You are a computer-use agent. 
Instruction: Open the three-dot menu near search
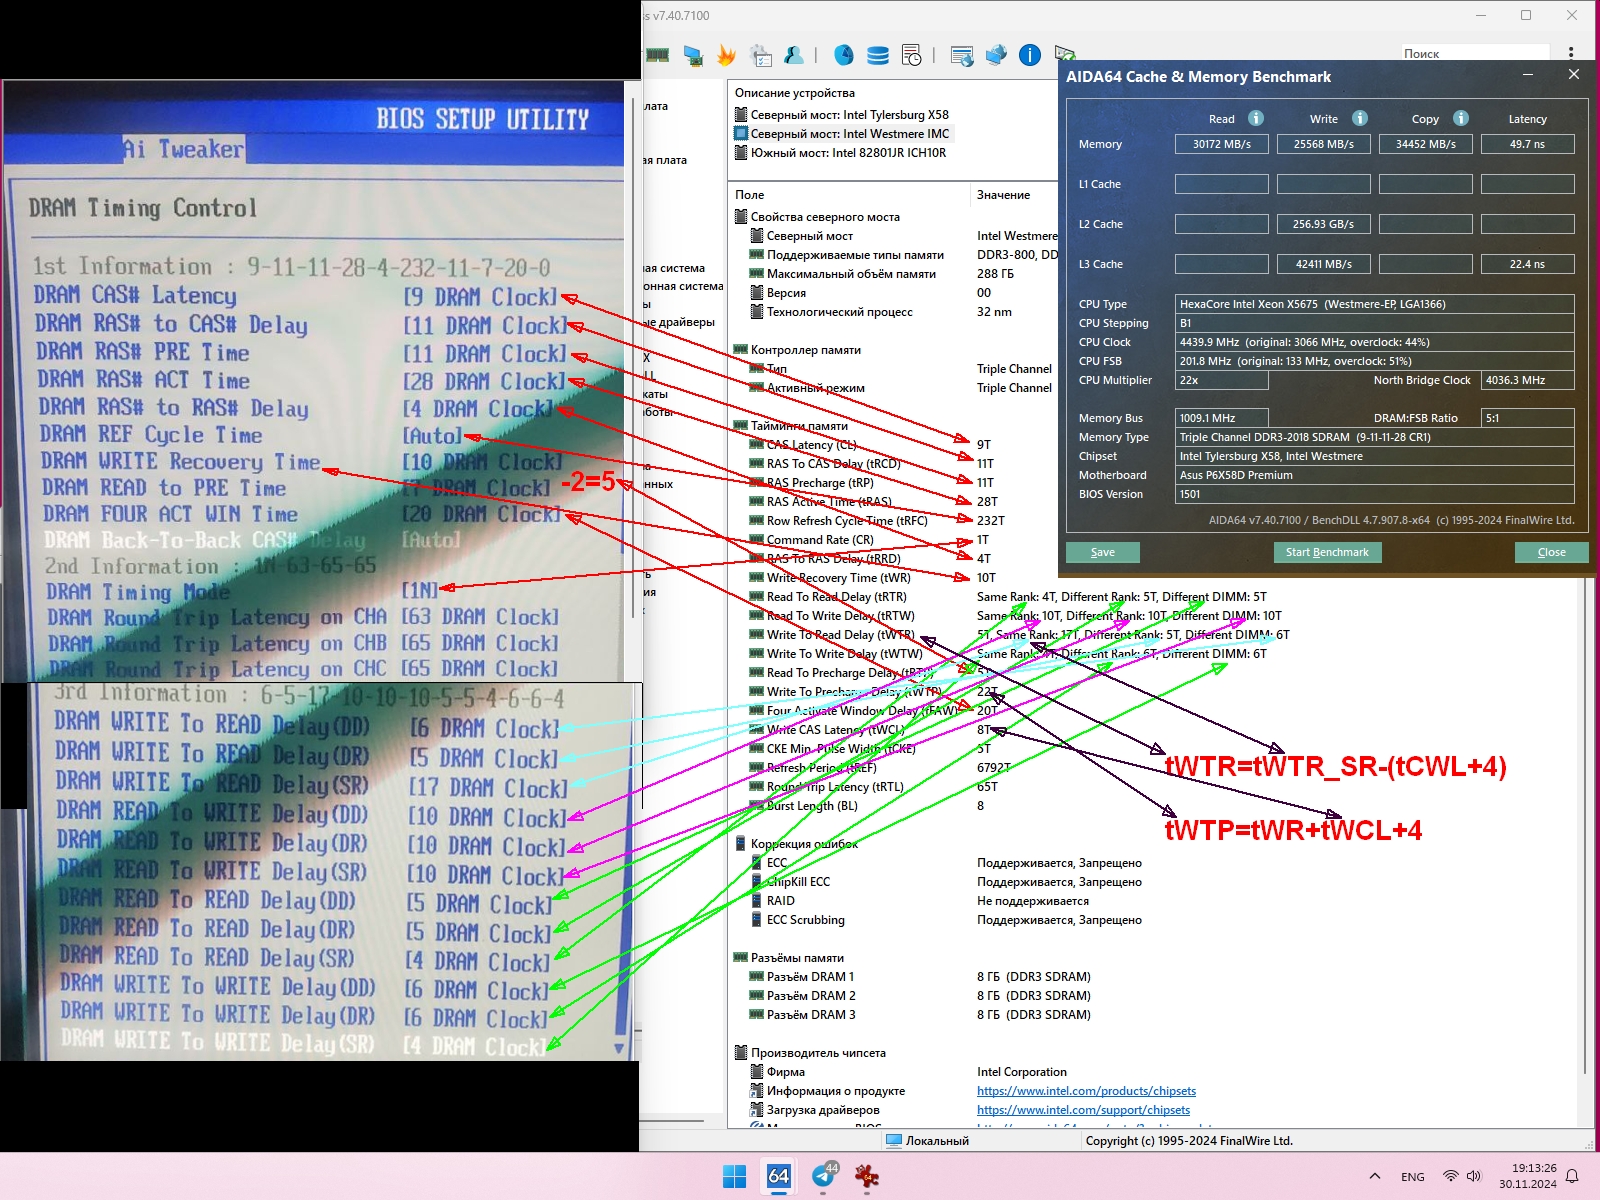pos(1571,53)
